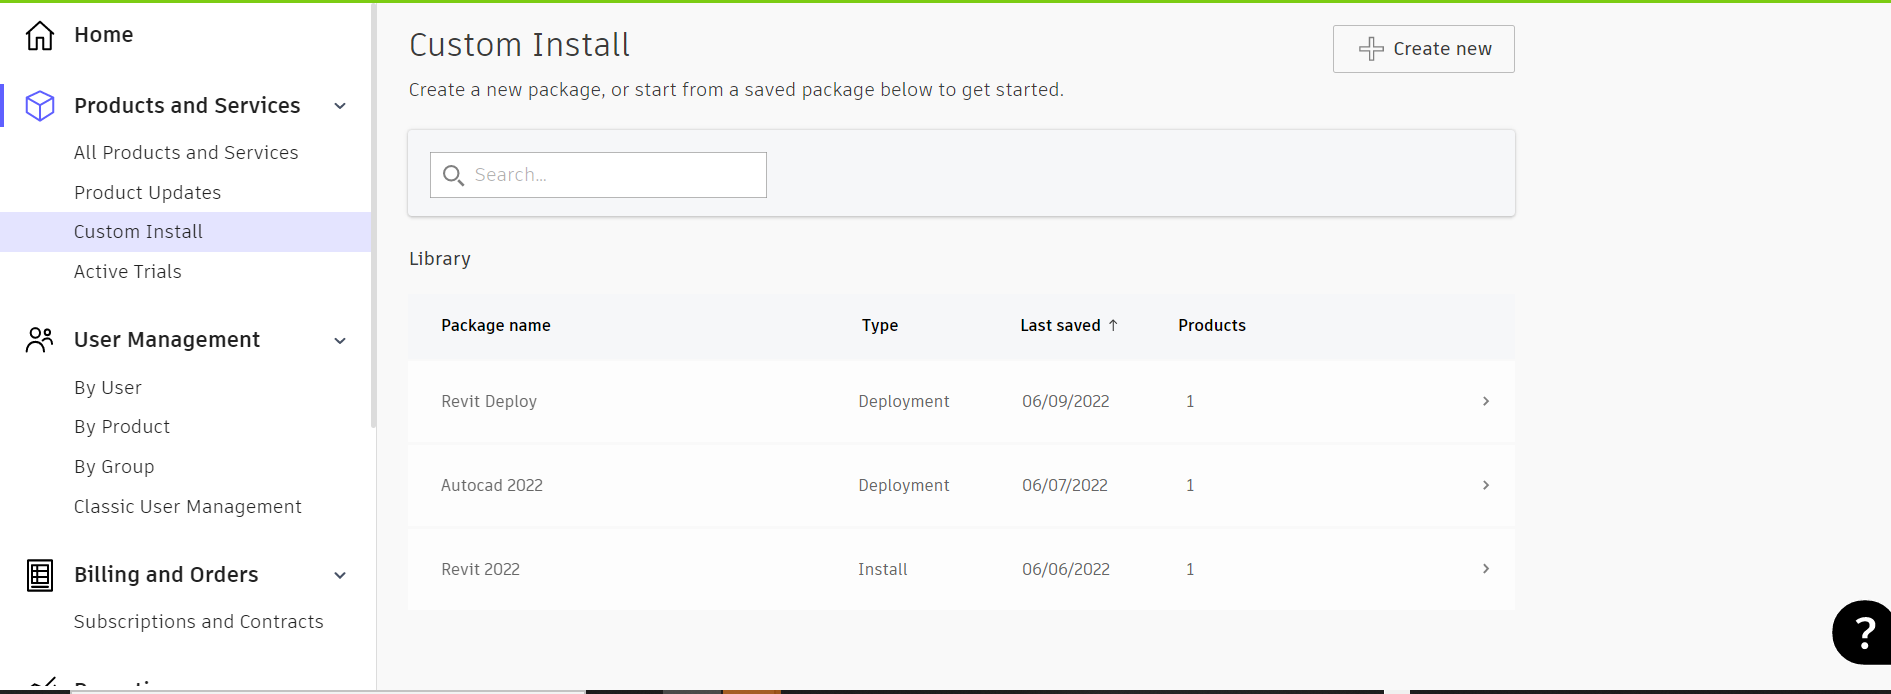
Task: Click the plus icon on Create new
Action: click(1371, 49)
